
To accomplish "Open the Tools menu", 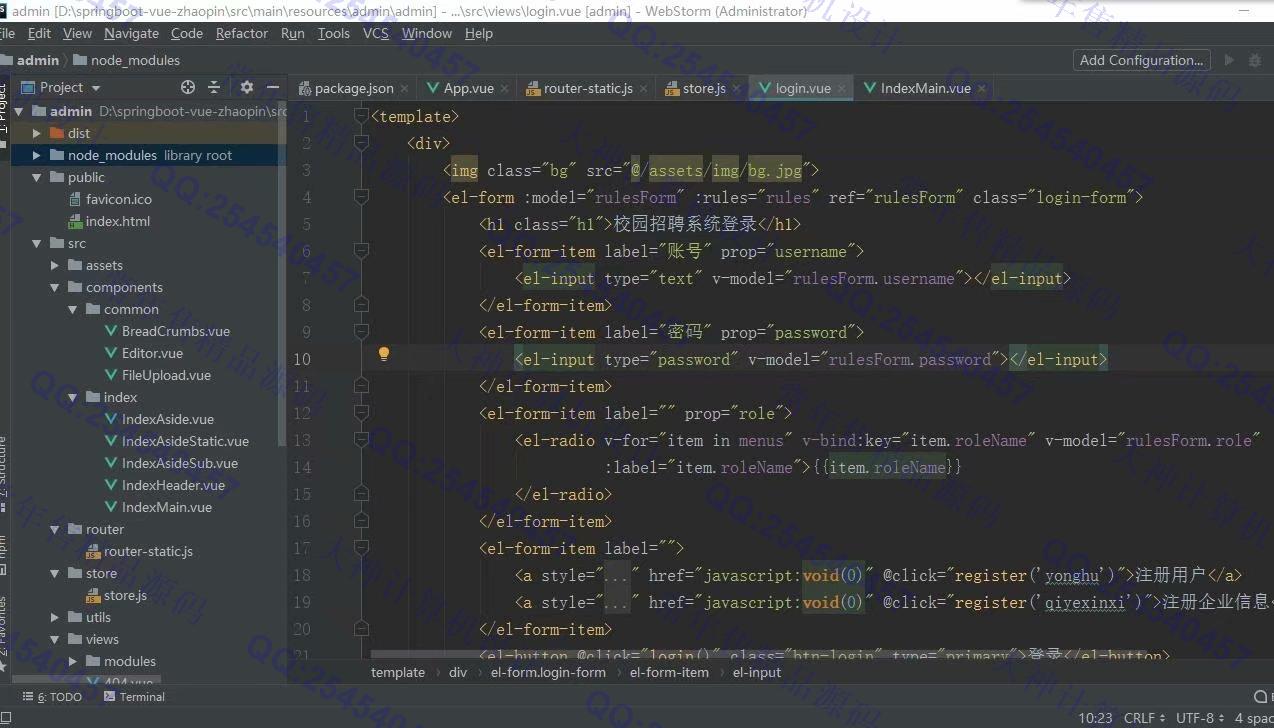I will [x=334, y=33].
